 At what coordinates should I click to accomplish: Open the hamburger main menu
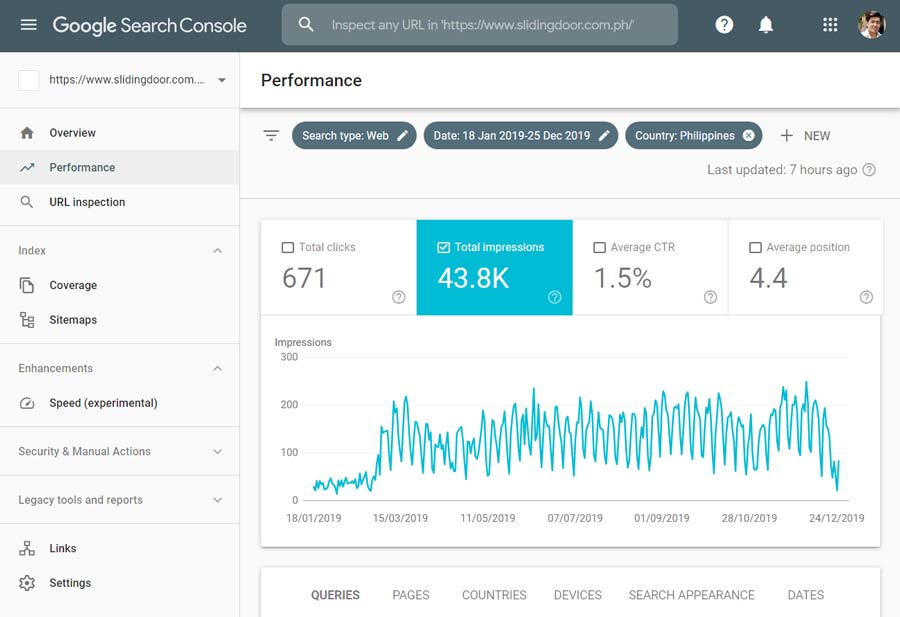pyautogui.click(x=28, y=25)
